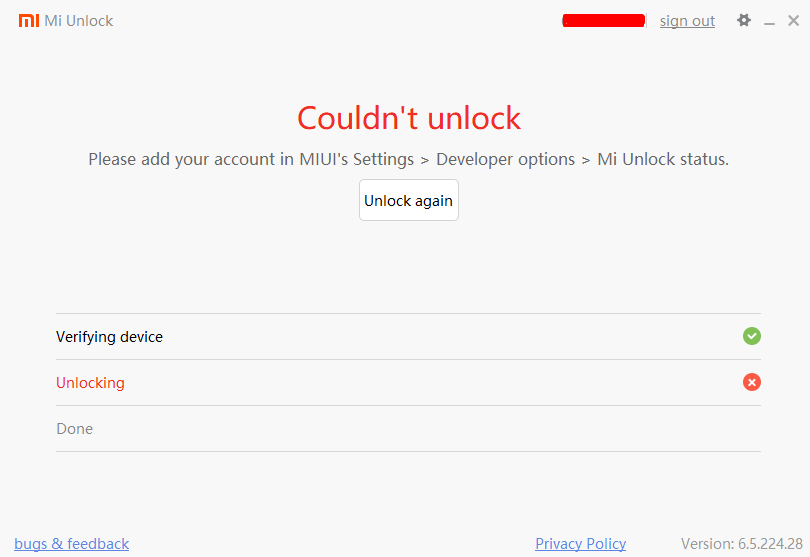Click the Developer options instruction text
Viewport: 810px width, 557px height.
click(505, 159)
